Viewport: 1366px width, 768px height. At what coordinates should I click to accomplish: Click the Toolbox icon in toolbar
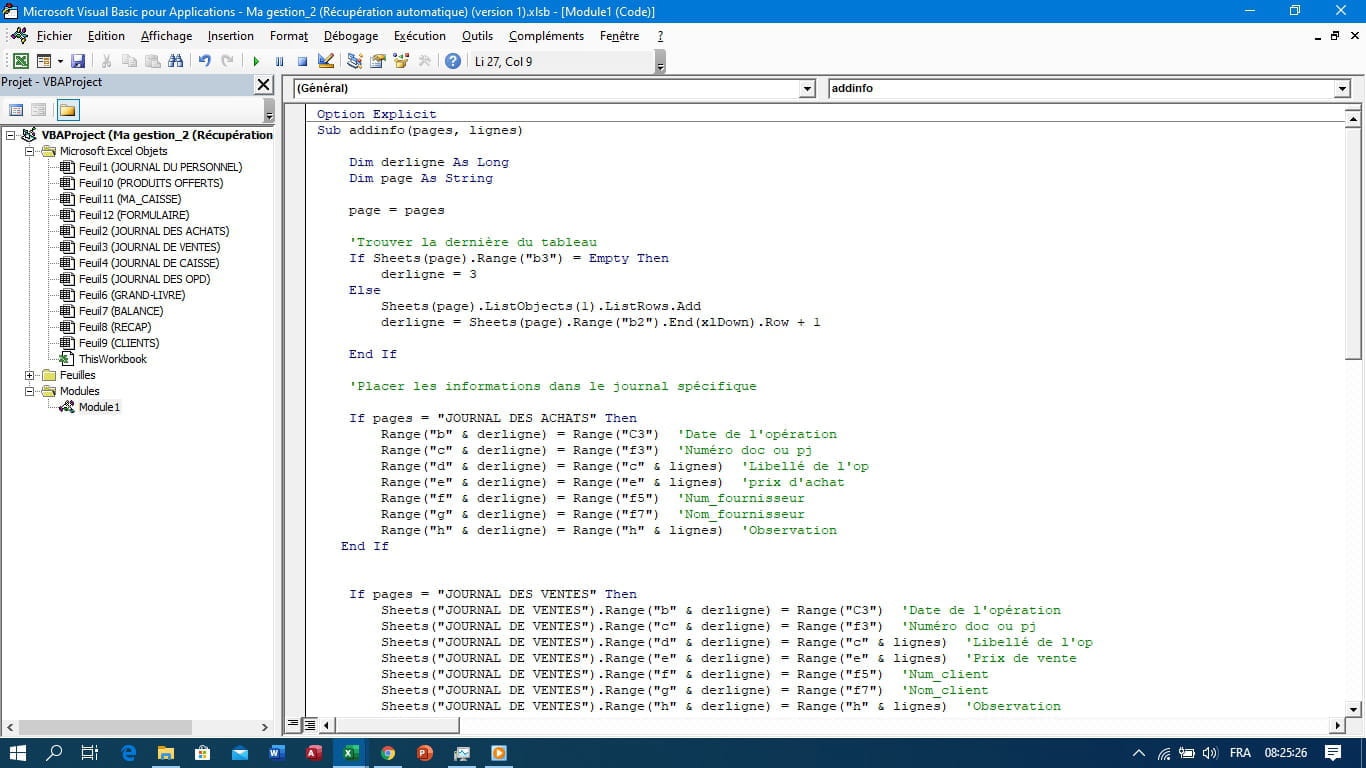(424, 61)
